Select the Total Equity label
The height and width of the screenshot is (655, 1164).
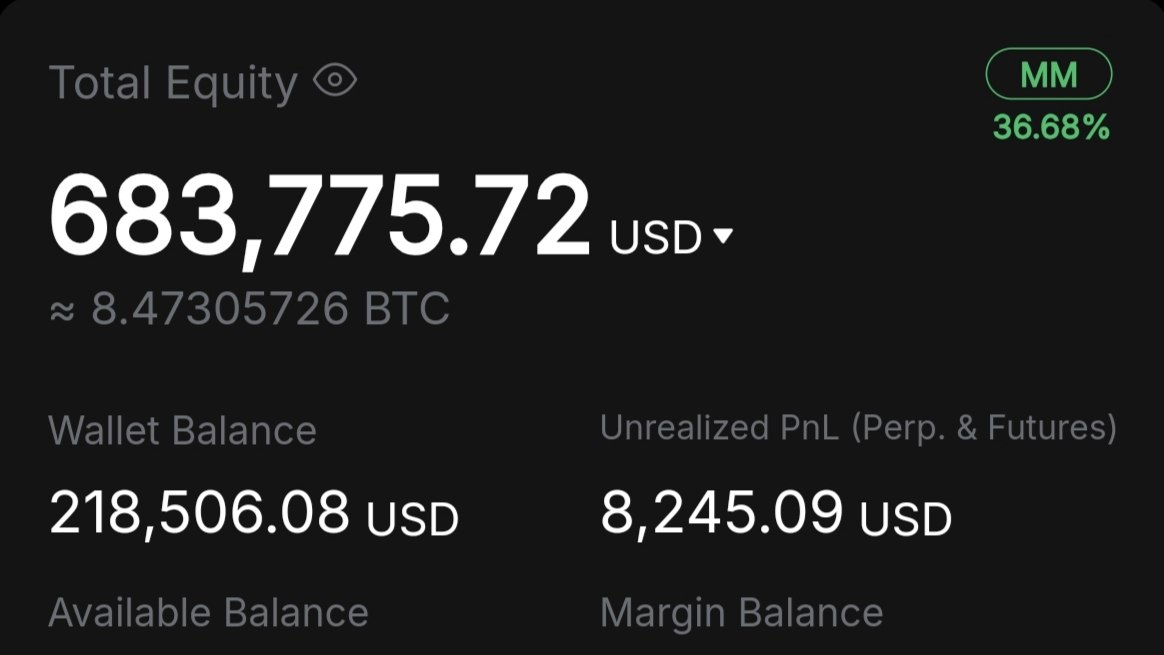pos(173,82)
